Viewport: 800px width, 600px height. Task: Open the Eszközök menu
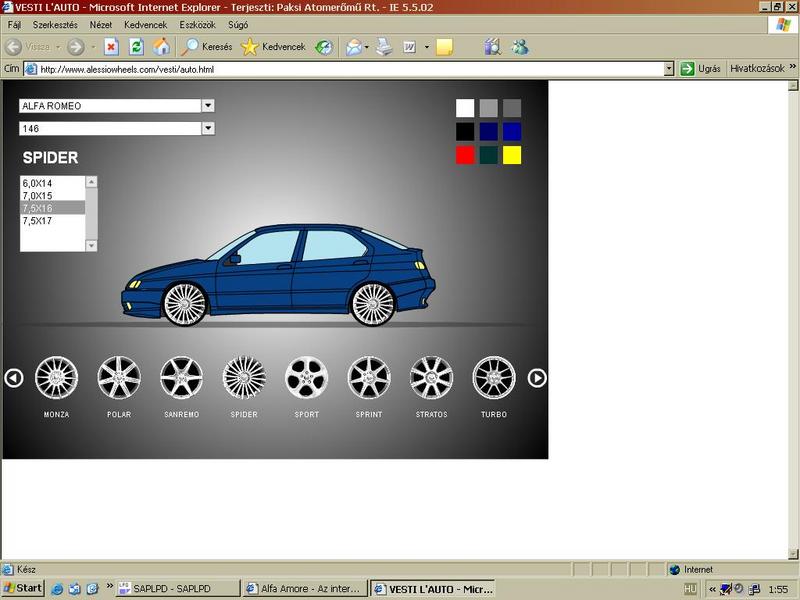[197, 24]
